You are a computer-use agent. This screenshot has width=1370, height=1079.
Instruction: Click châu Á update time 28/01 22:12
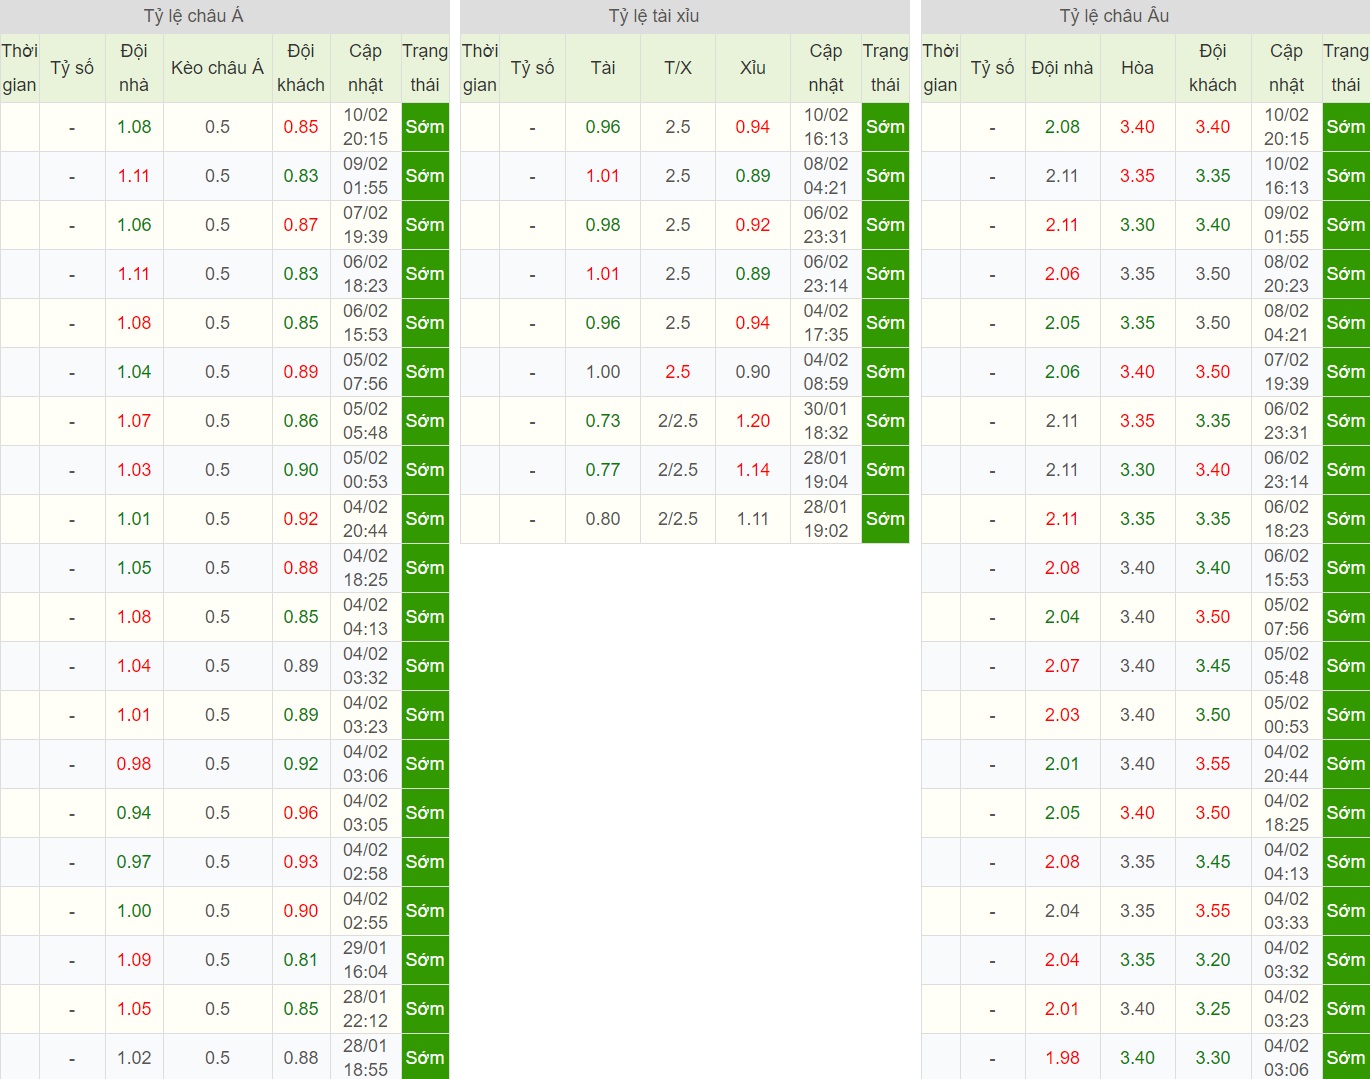point(365,1009)
